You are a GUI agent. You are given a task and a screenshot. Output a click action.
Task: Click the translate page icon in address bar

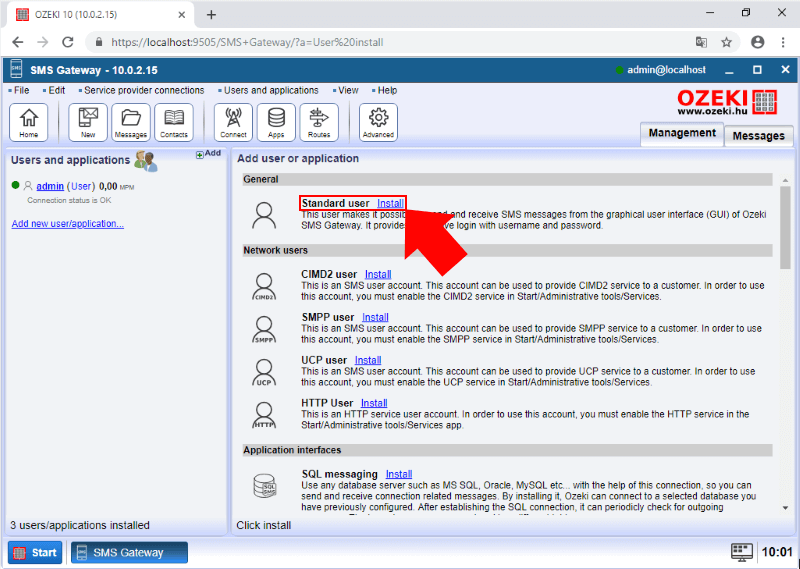(x=702, y=42)
